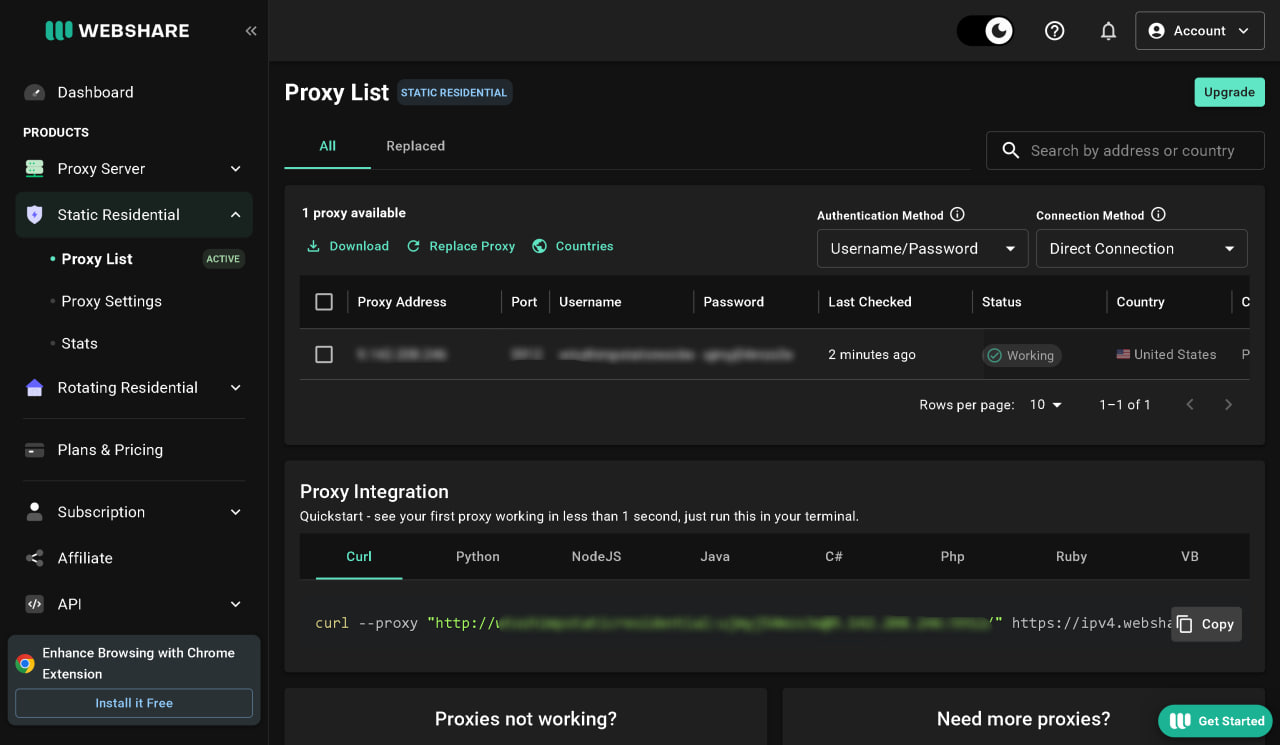This screenshot has width=1280, height=745.
Task: Open Countries globe icon
Action: coord(539,246)
